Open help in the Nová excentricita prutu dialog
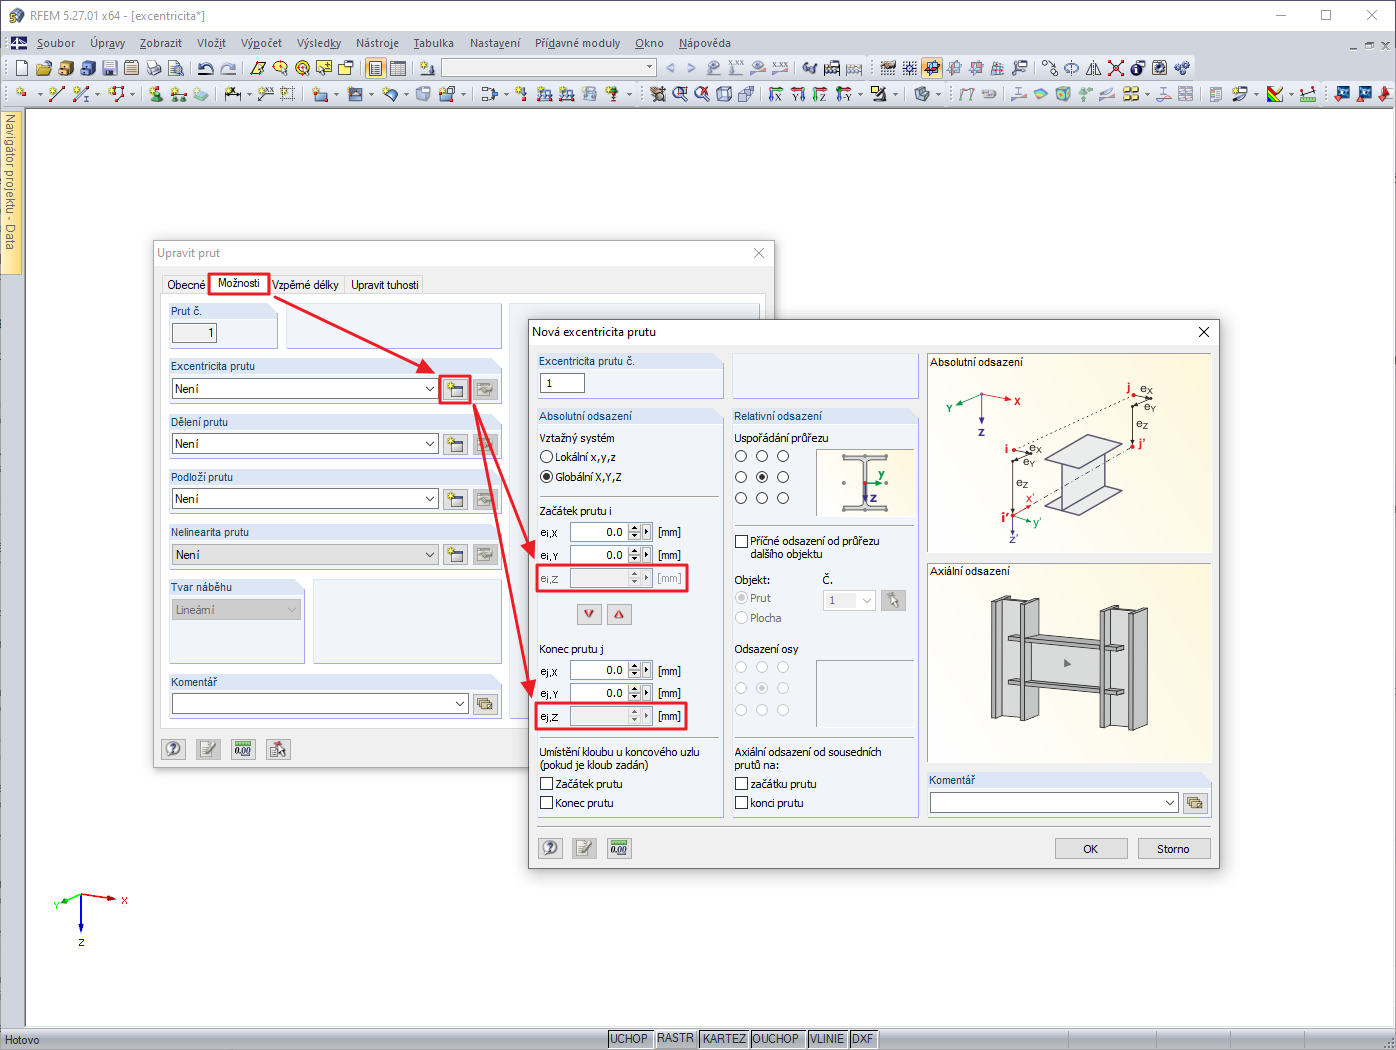 [x=551, y=848]
